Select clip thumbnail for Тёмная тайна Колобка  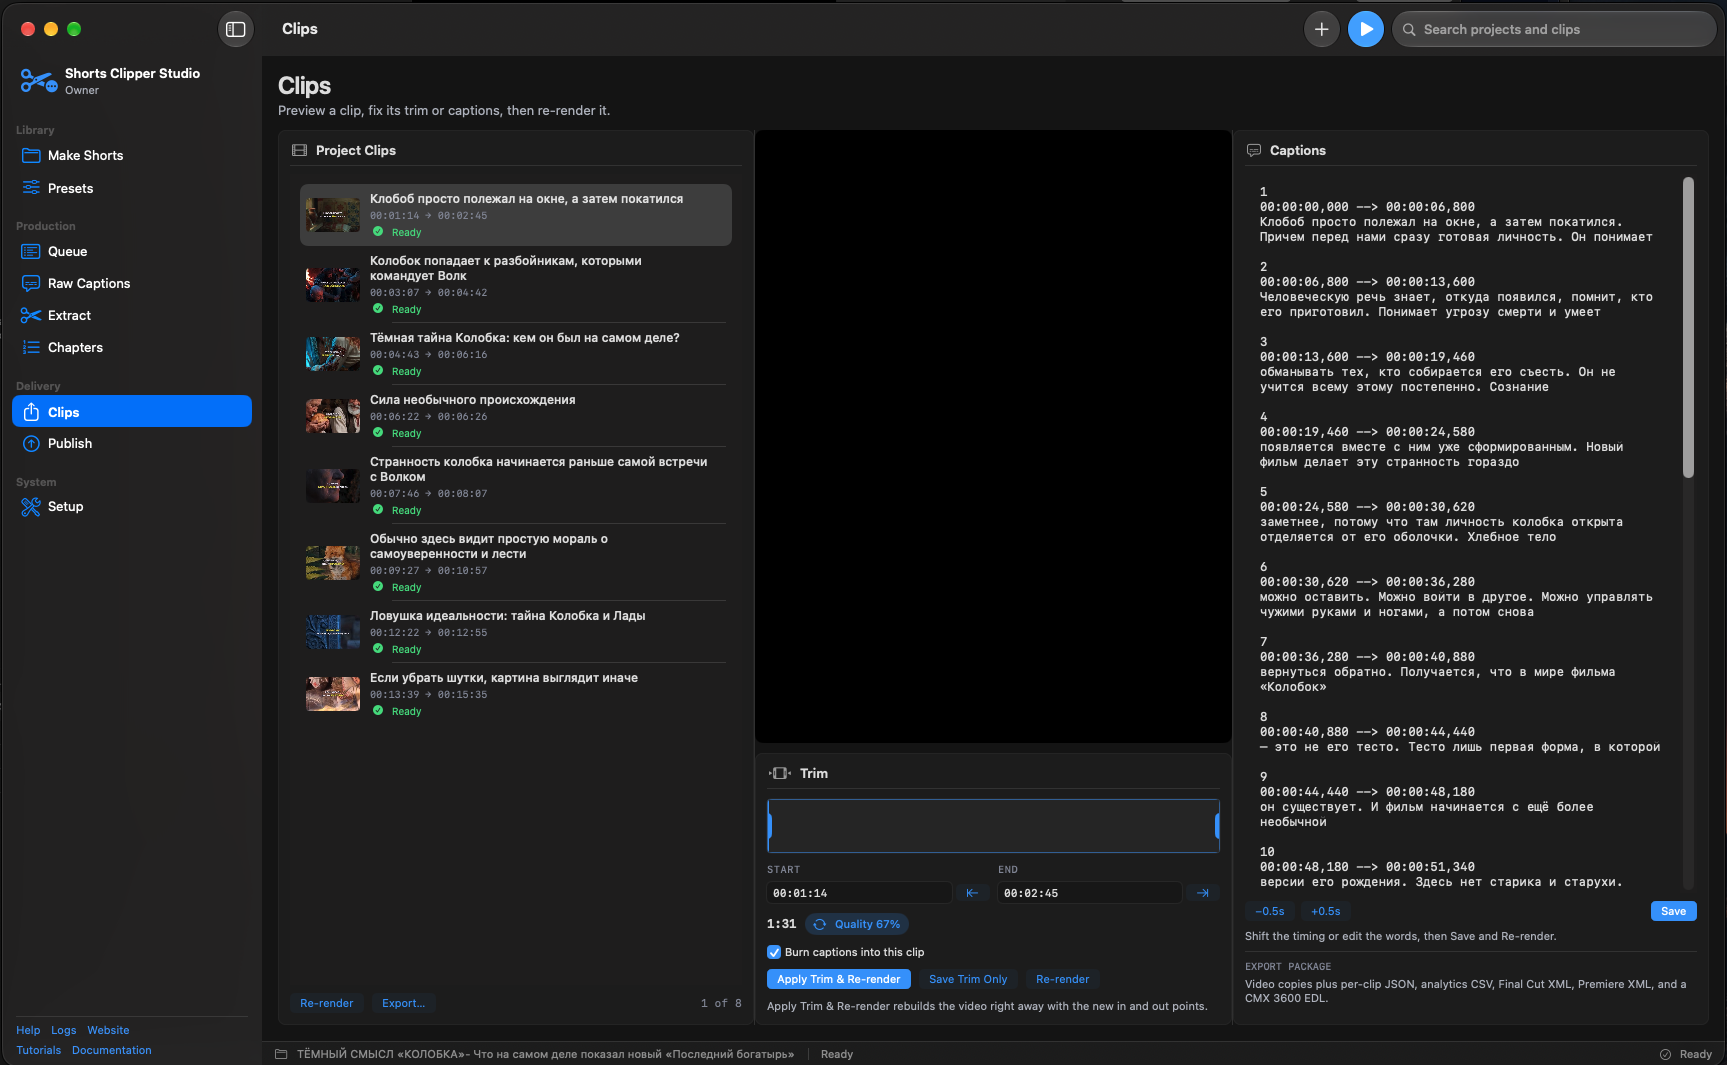[333, 354]
